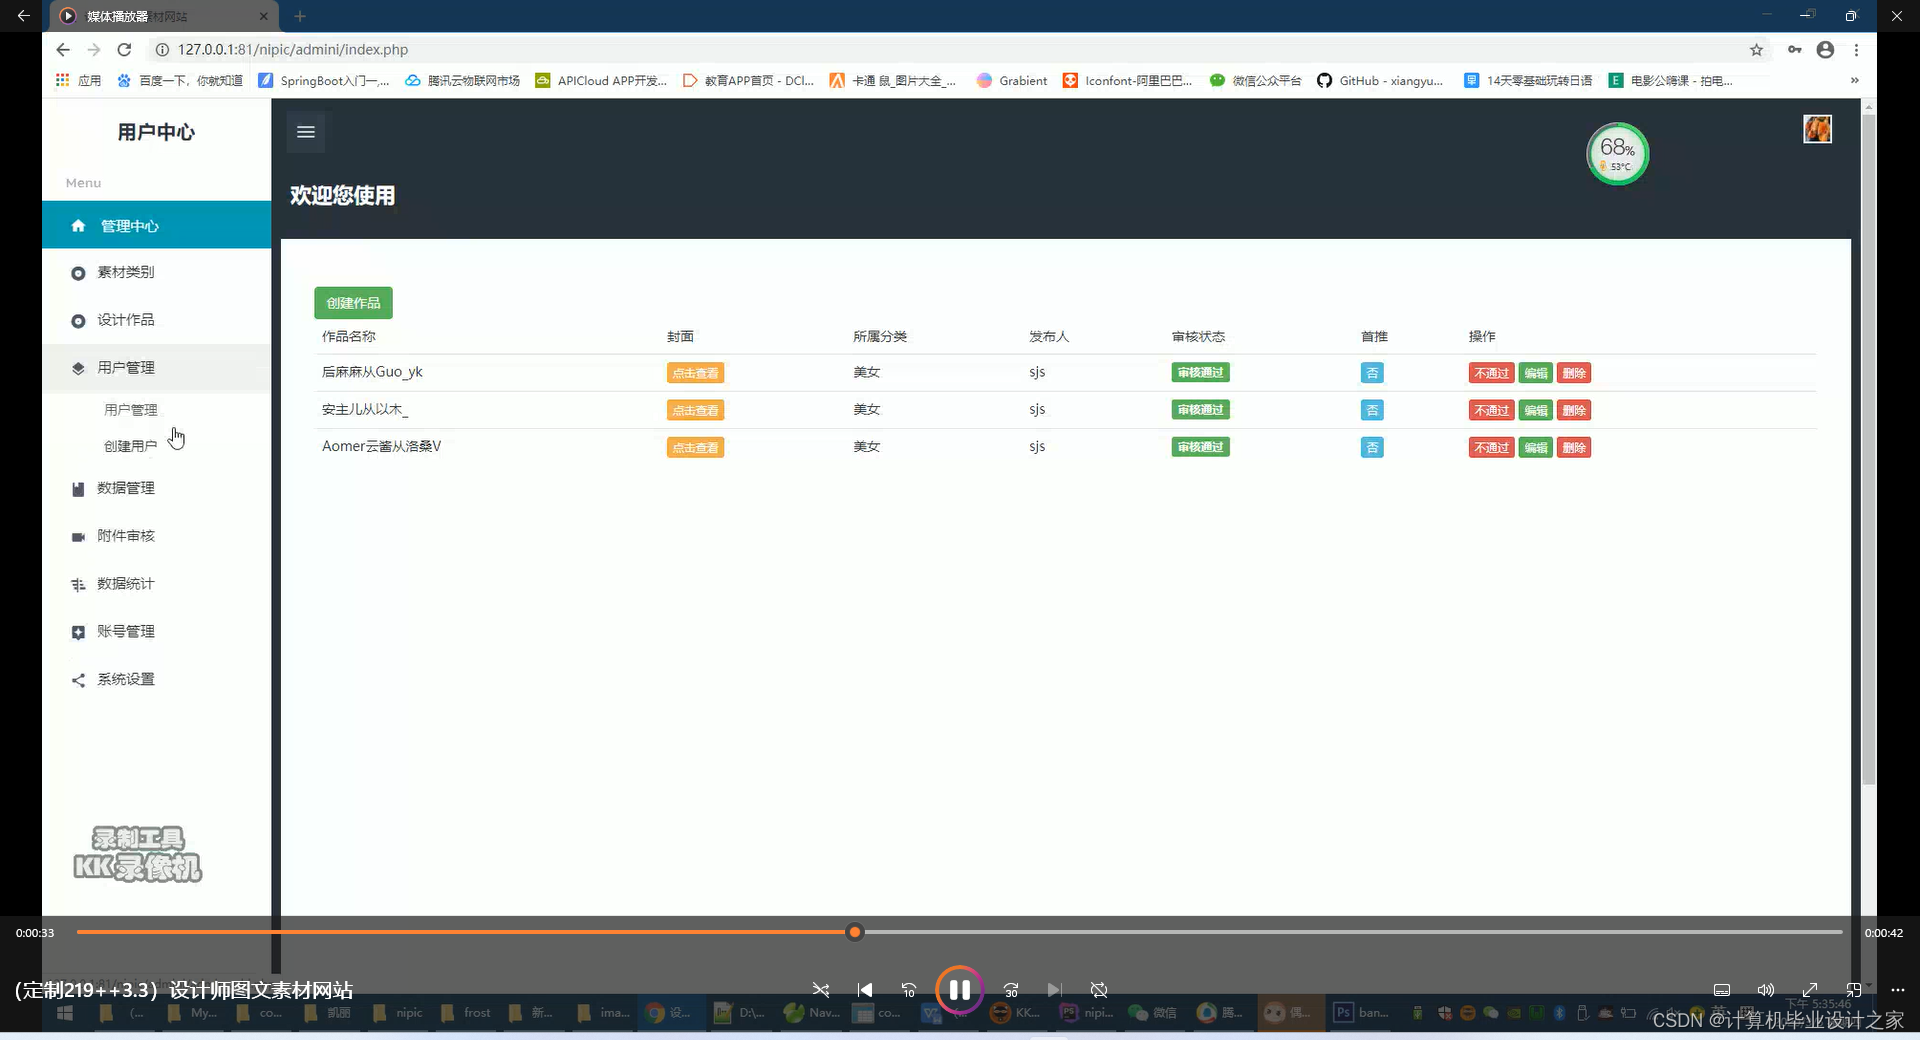Open media player more options

coord(1898,990)
